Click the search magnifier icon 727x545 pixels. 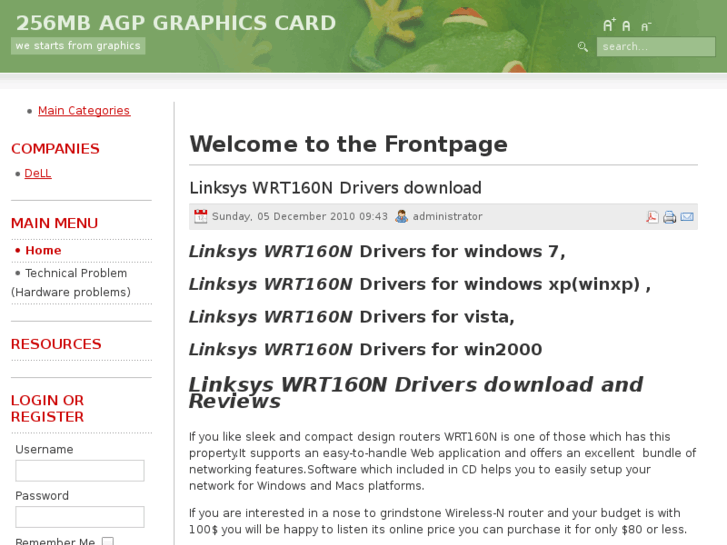pyautogui.click(x=583, y=46)
